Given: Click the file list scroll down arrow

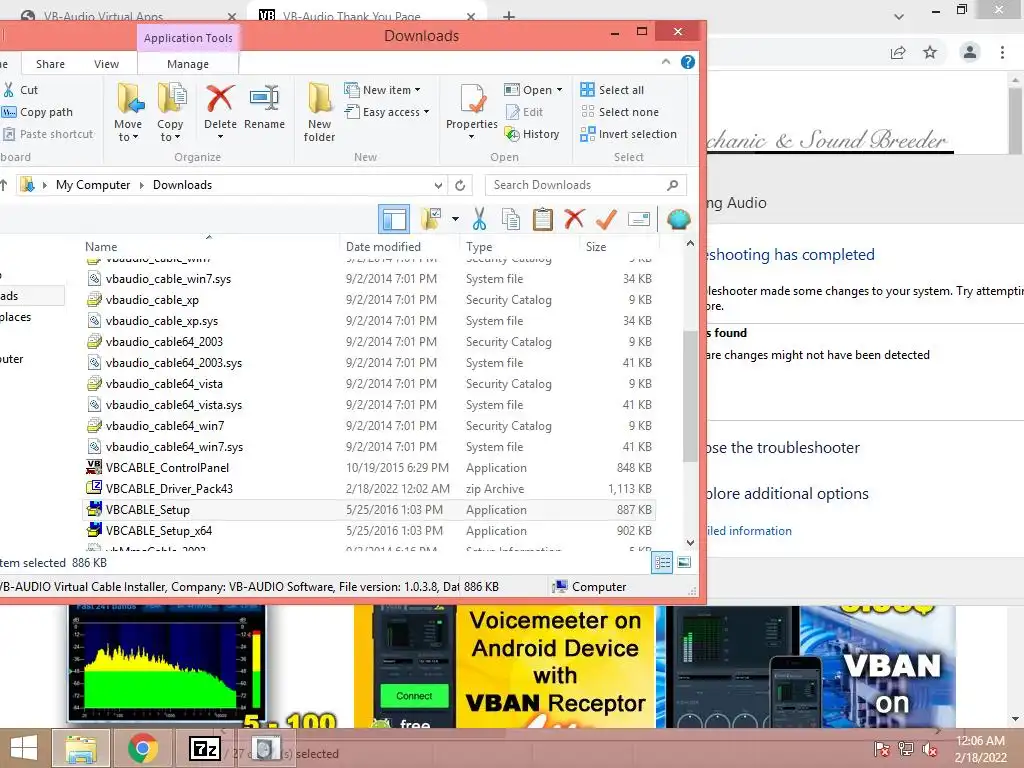Looking at the screenshot, I should point(690,543).
